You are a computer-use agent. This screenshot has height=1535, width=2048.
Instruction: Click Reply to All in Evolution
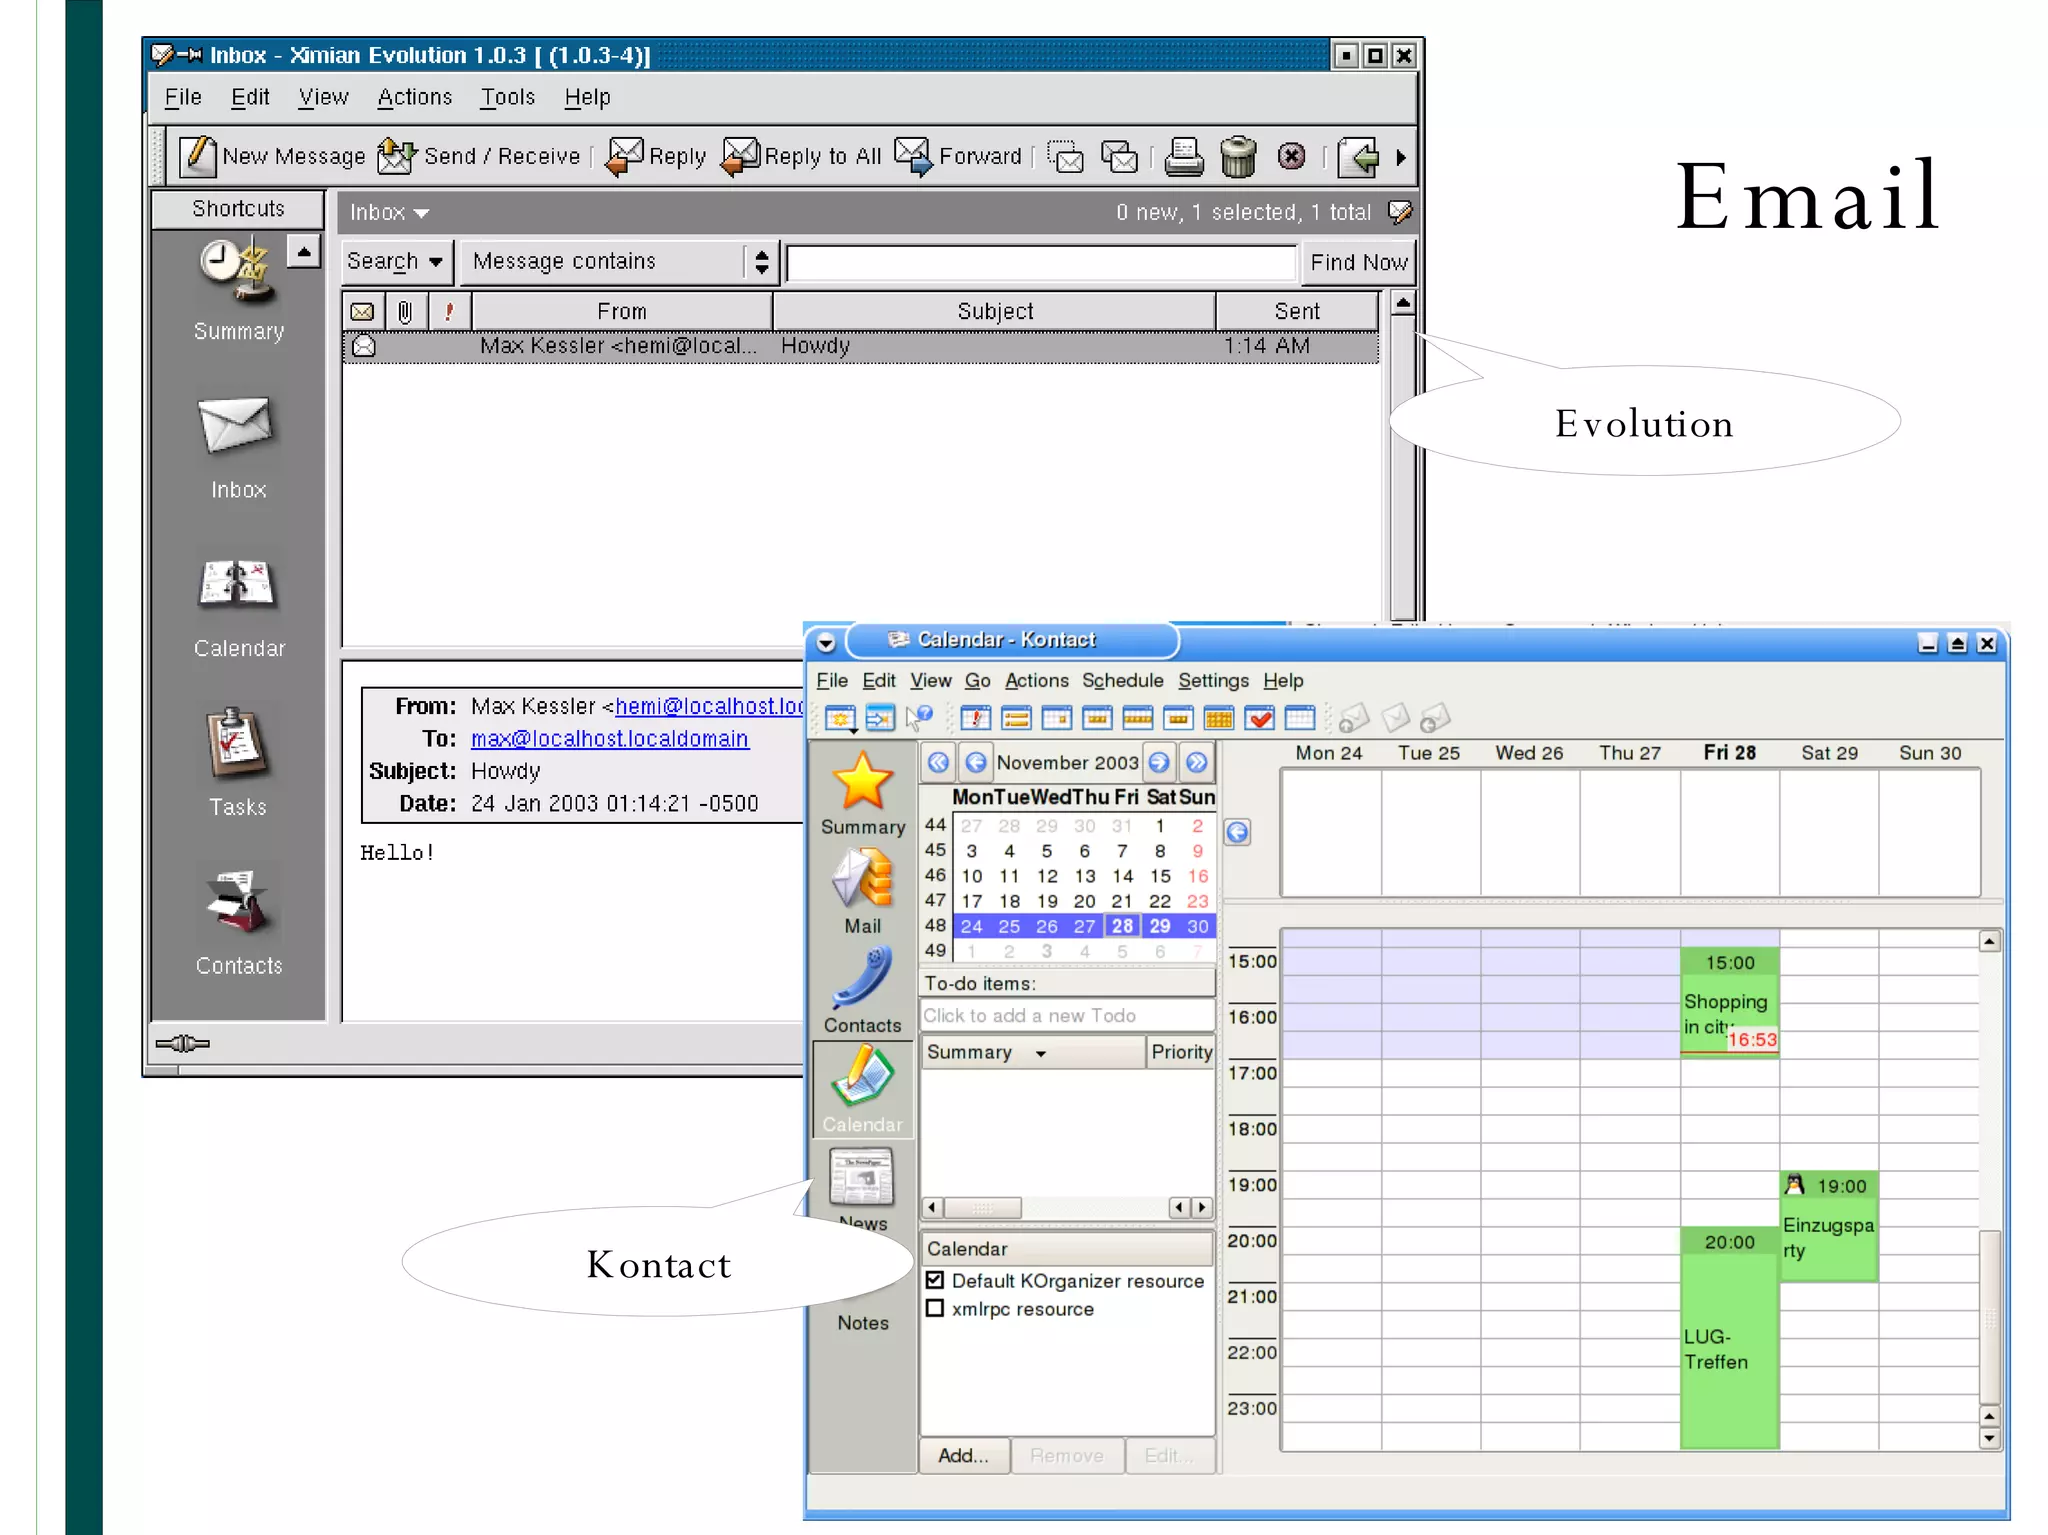[x=802, y=157]
